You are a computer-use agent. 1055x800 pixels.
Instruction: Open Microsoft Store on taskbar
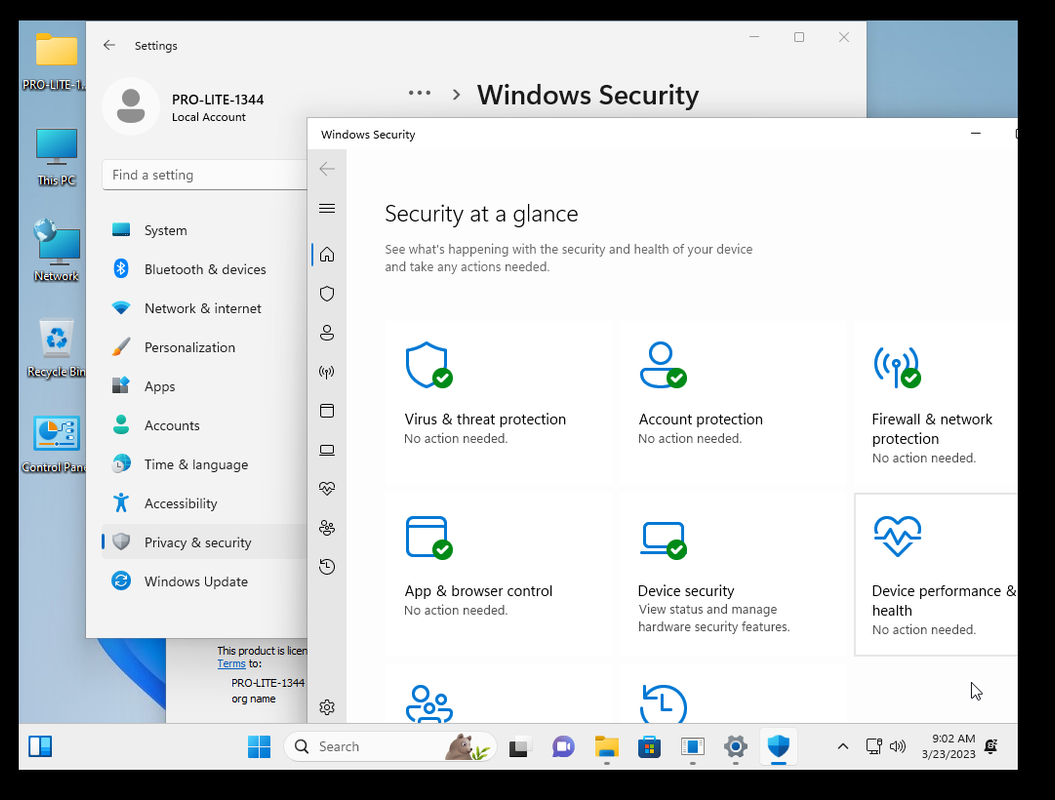pyautogui.click(x=649, y=746)
